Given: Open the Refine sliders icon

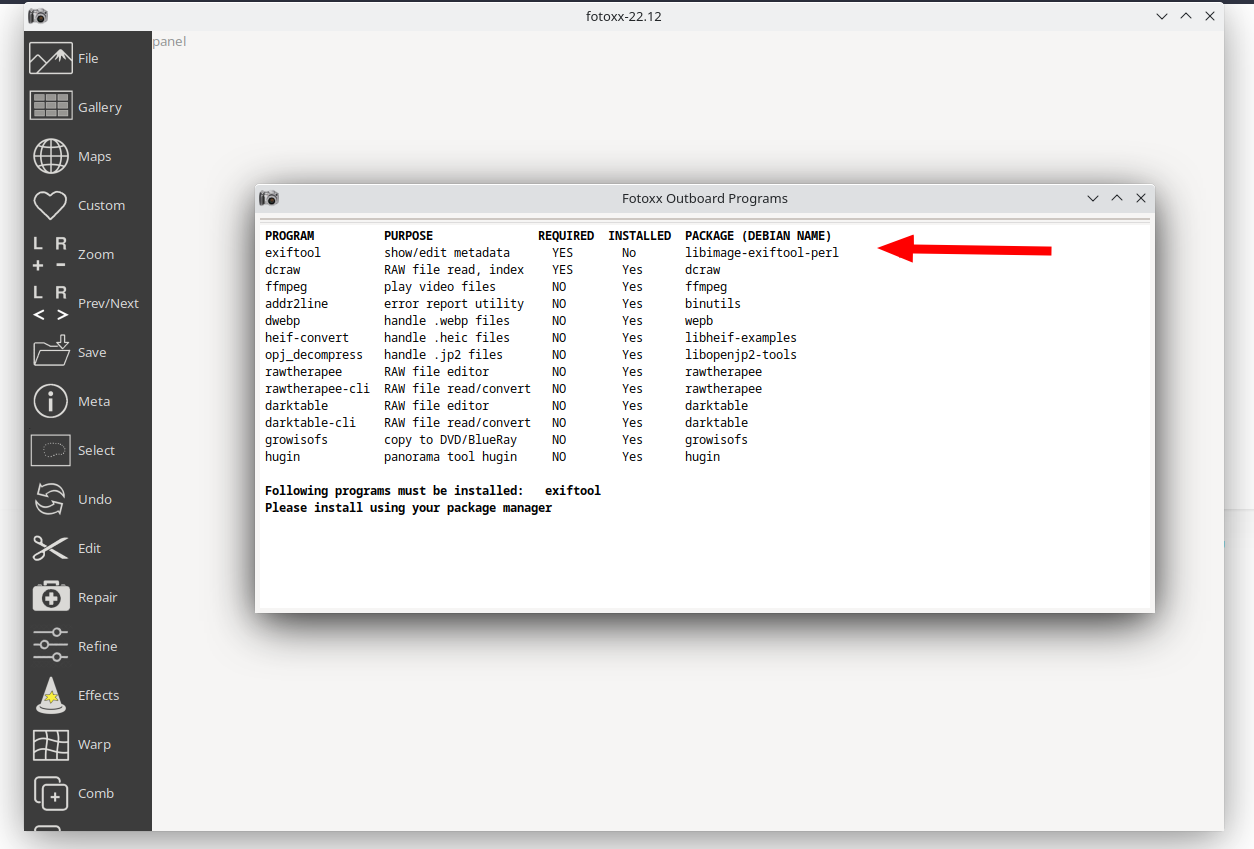Looking at the screenshot, I should coord(50,646).
